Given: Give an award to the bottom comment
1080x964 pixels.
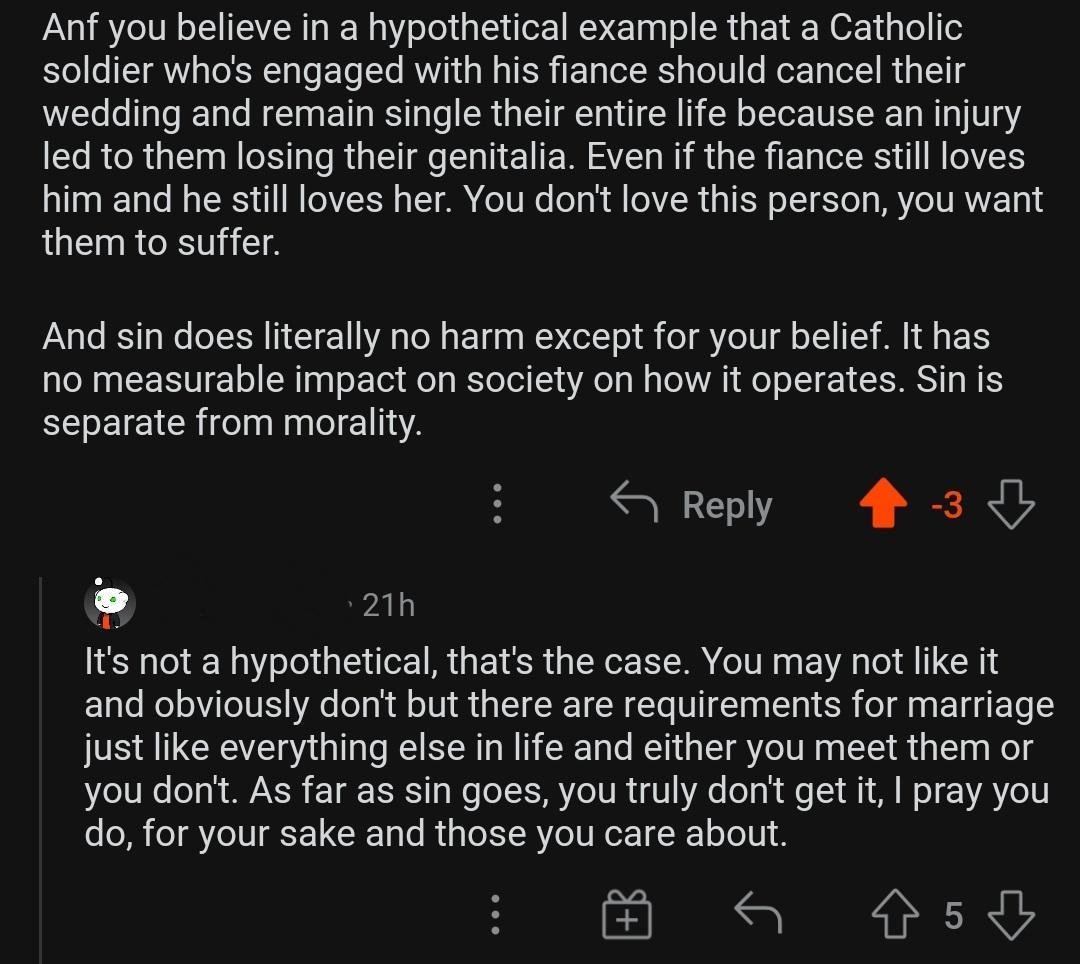Looking at the screenshot, I should click(x=627, y=912).
